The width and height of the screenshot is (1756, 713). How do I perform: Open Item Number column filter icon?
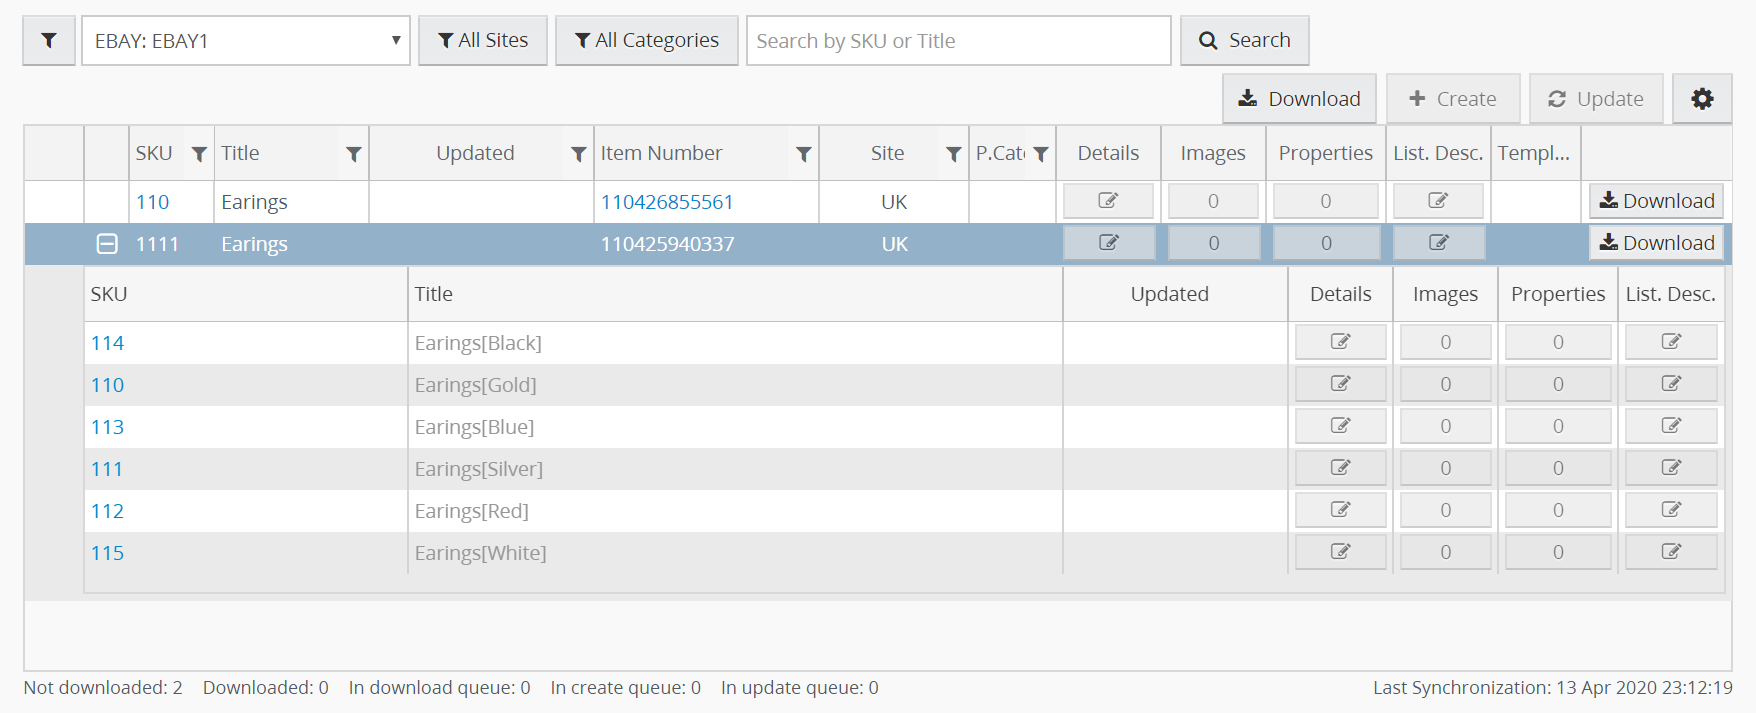click(x=803, y=154)
